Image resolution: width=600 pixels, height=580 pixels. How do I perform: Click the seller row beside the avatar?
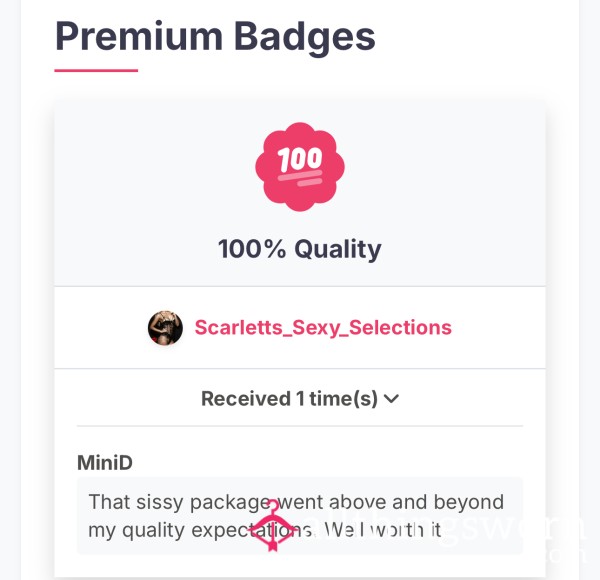300,328
